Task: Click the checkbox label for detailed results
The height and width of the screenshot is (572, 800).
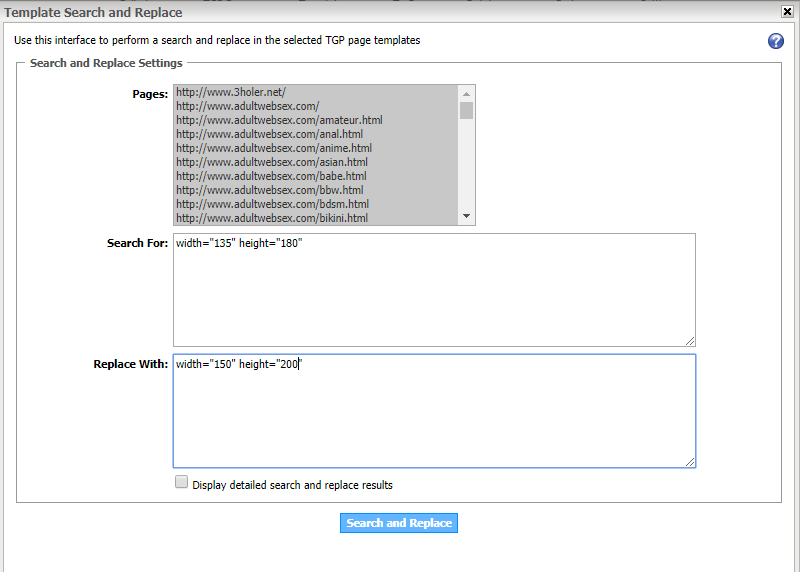Action: [292, 485]
